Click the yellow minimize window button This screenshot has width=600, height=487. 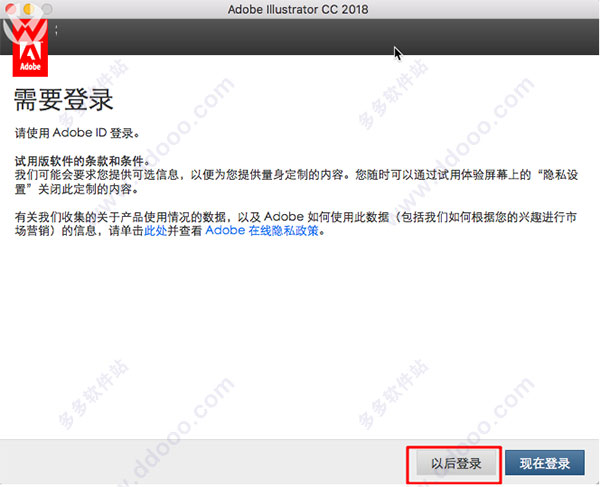click(28, 8)
